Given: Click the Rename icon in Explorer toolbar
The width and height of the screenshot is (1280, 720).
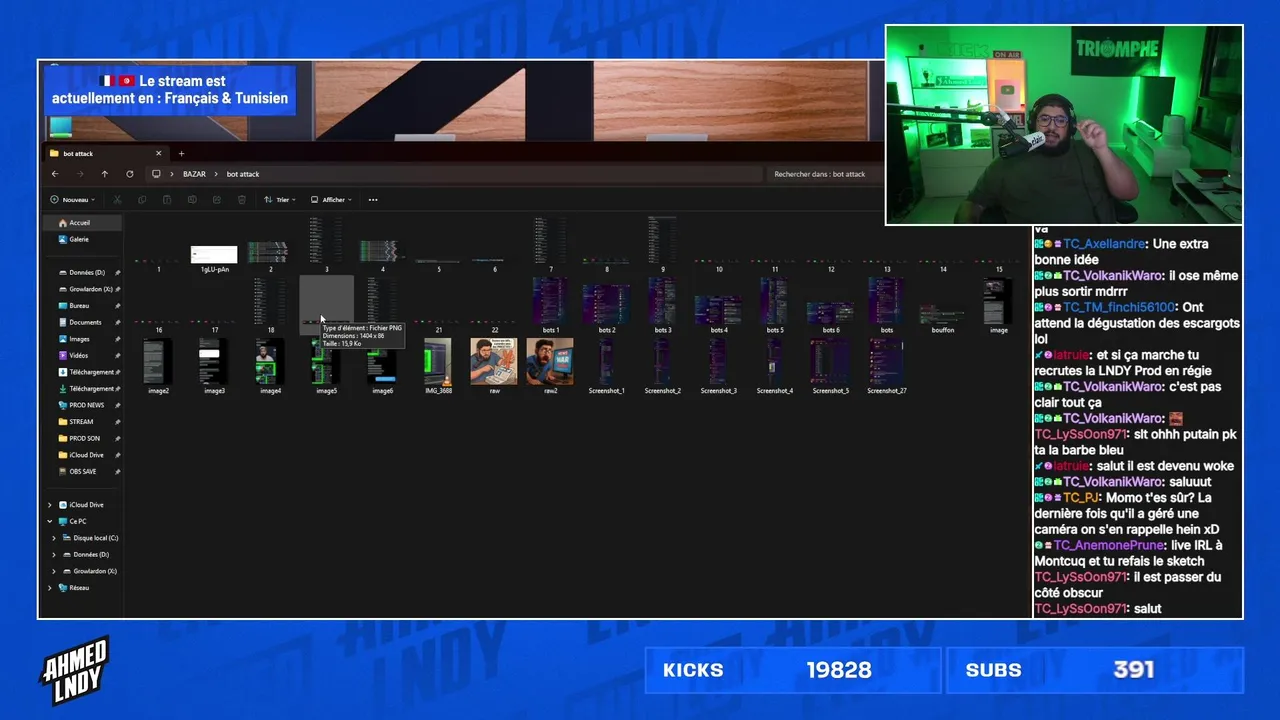Looking at the screenshot, I should (192, 200).
